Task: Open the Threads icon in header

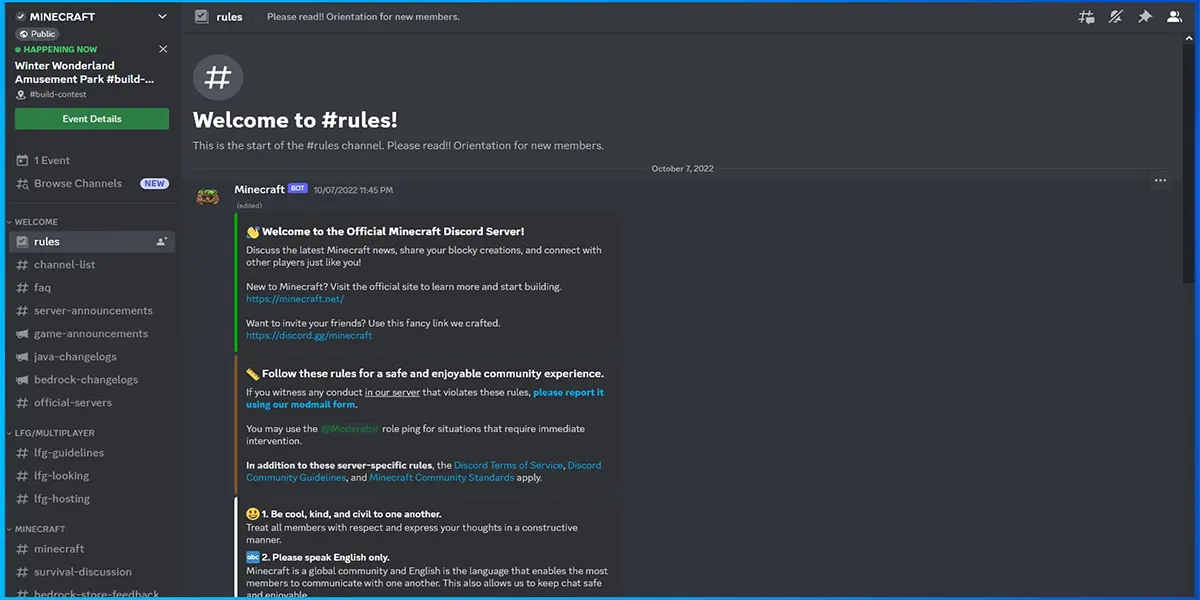Action: [x=1086, y=17]
